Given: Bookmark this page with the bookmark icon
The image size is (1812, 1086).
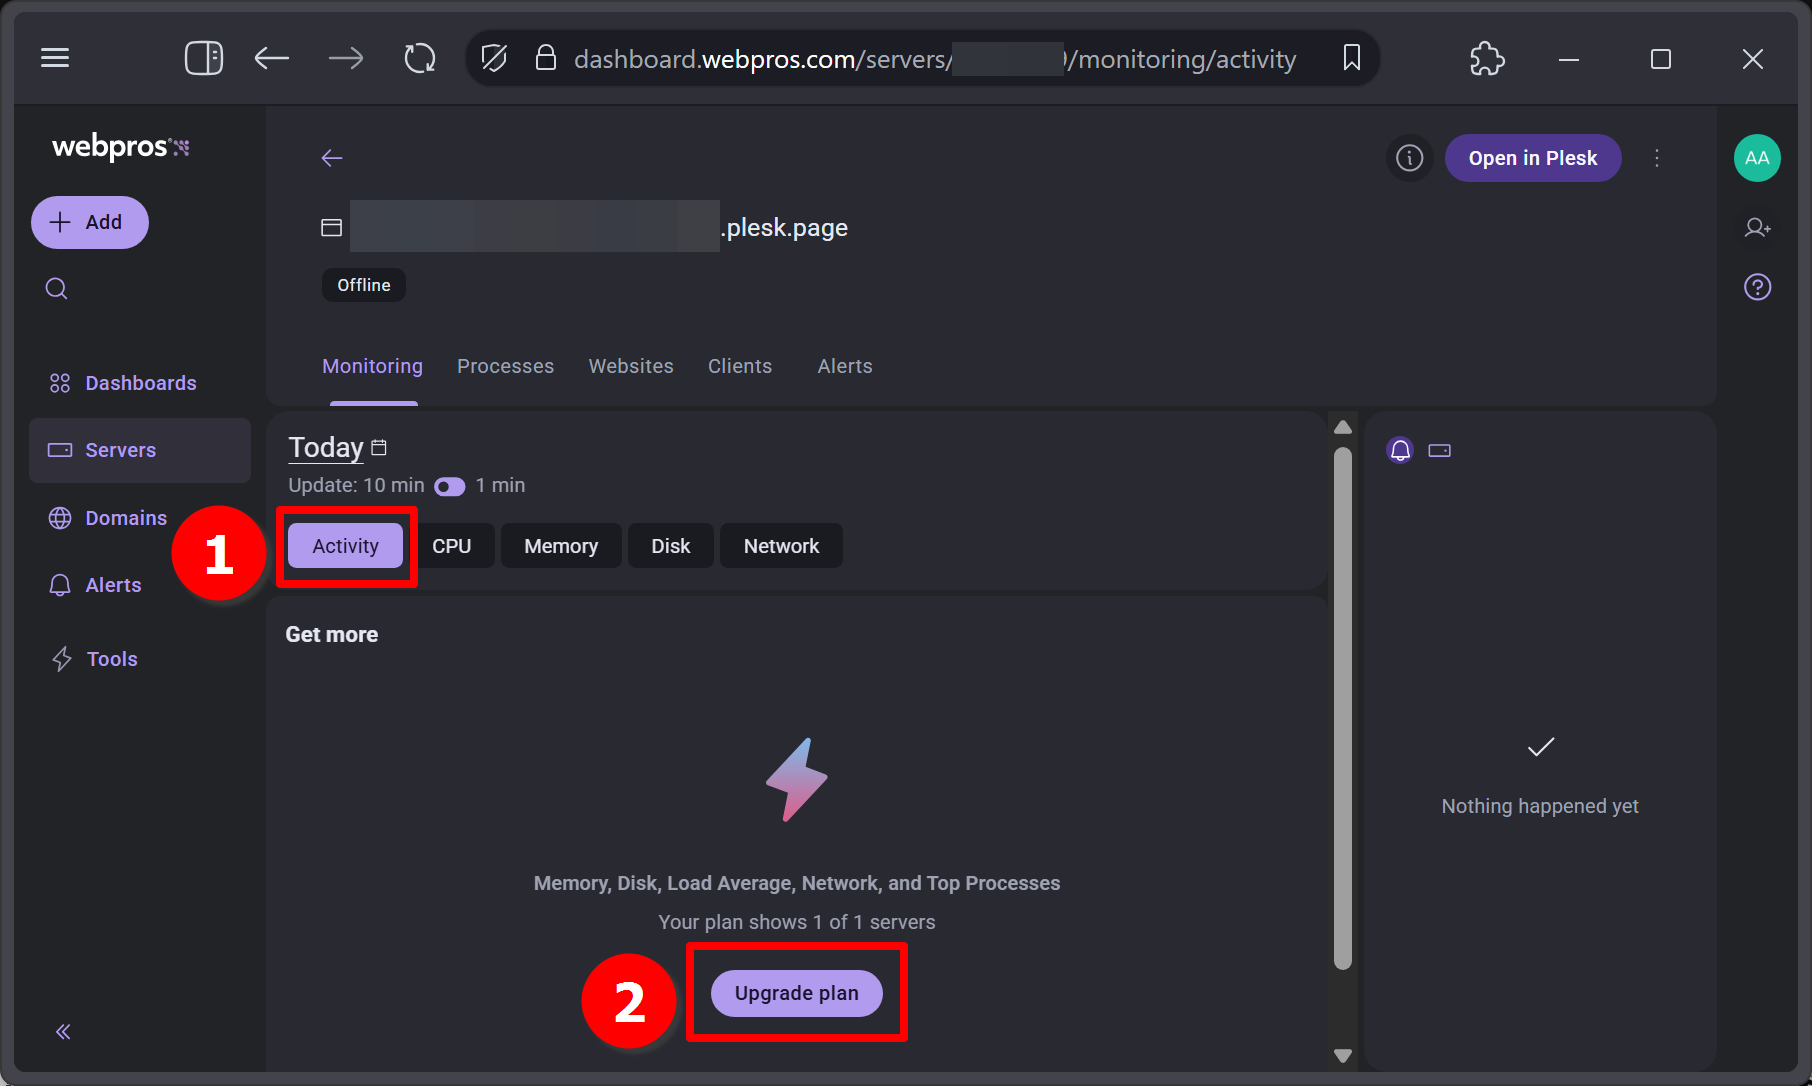Looking at the screenshot, I should [1352, 58].
